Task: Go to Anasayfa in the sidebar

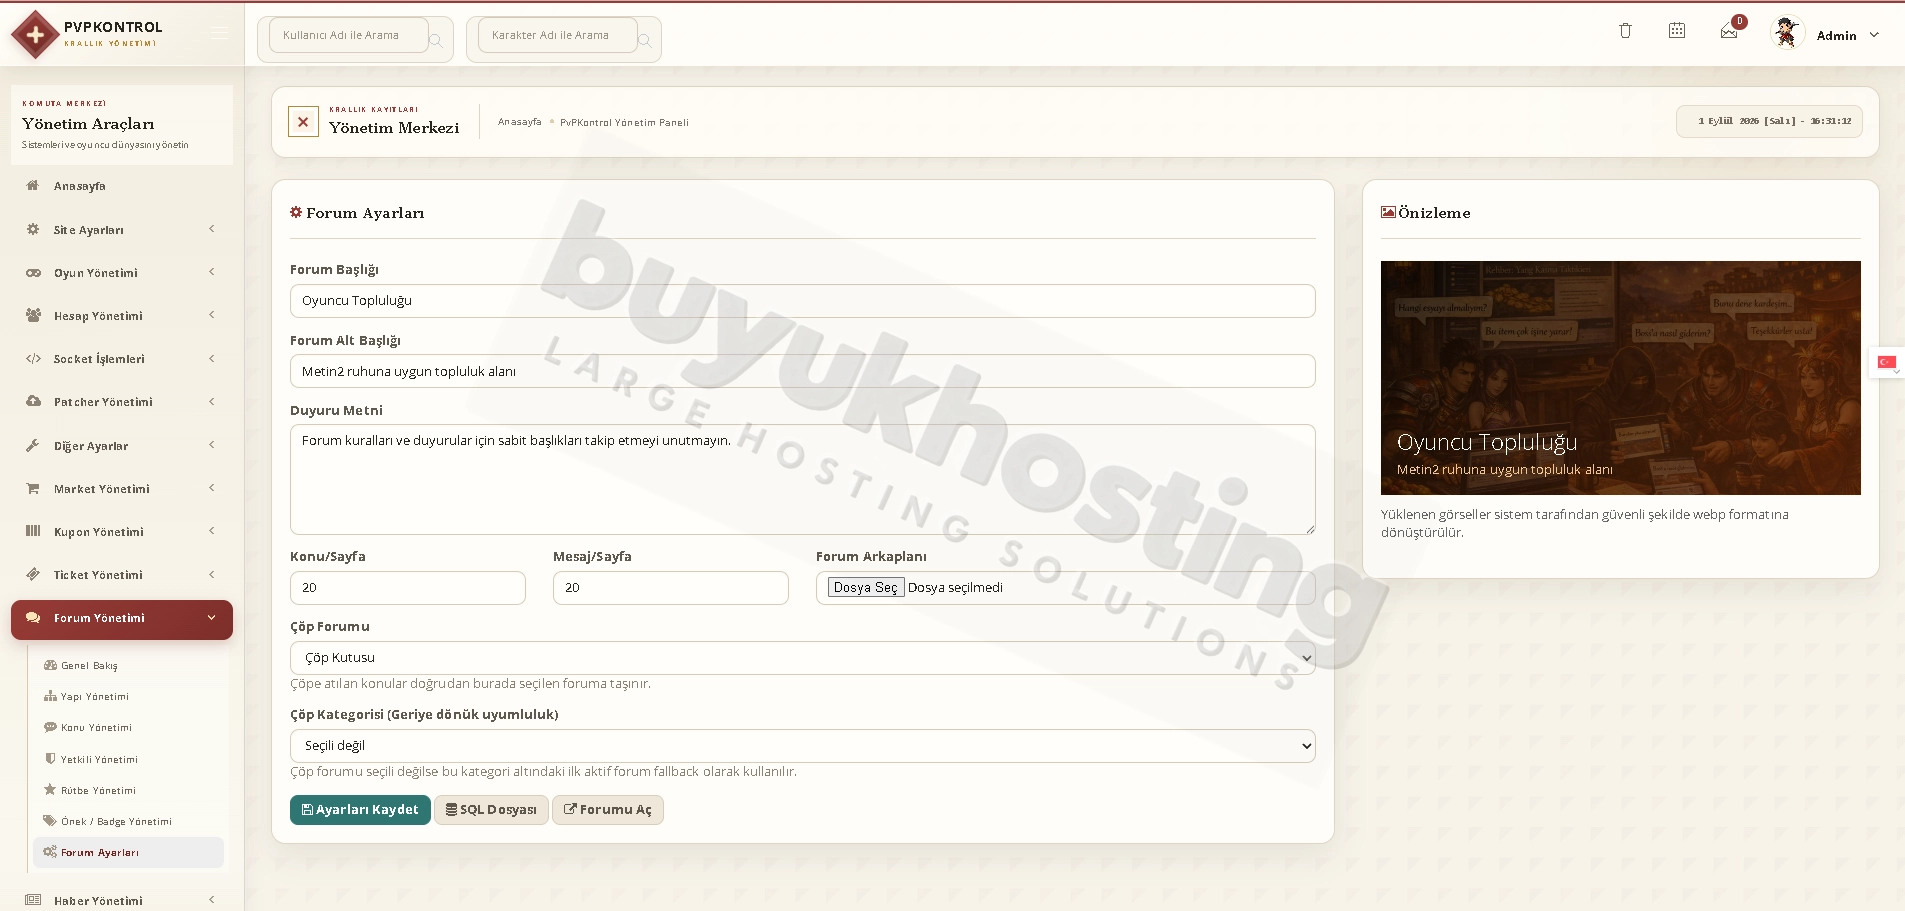Action: [x=80, y=186]
